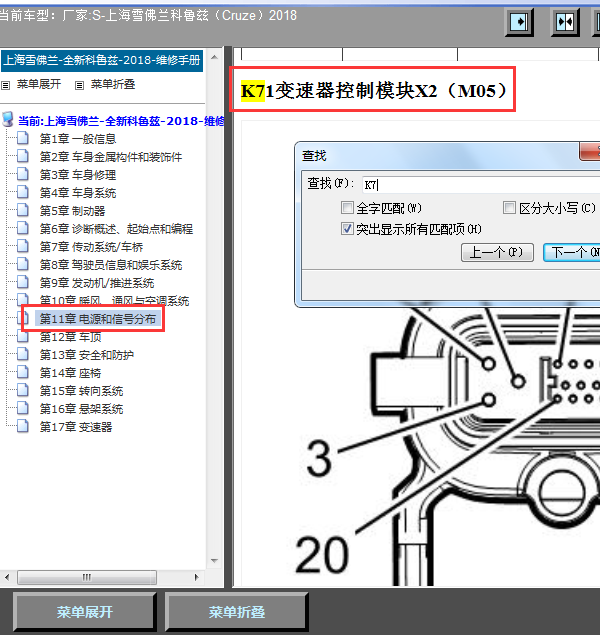Open 第7章 传动系统/车桥 chapter

tap(91, 247)
